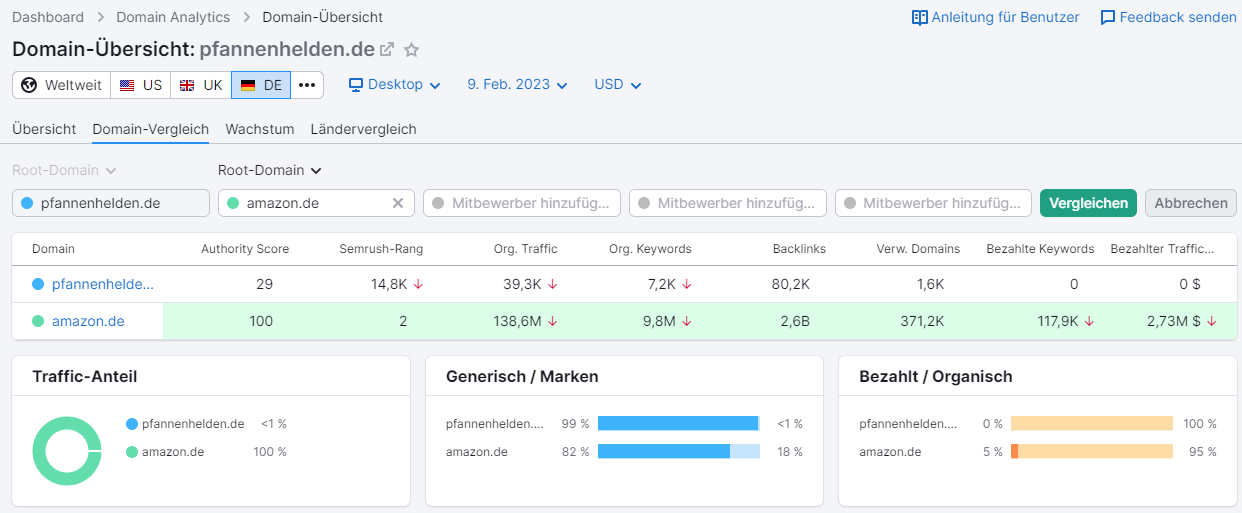Image resolution: width=1242 pixels, height=513 pixels.
Task: Go to the Ländervergleich tab
Action: click(363, 129)
